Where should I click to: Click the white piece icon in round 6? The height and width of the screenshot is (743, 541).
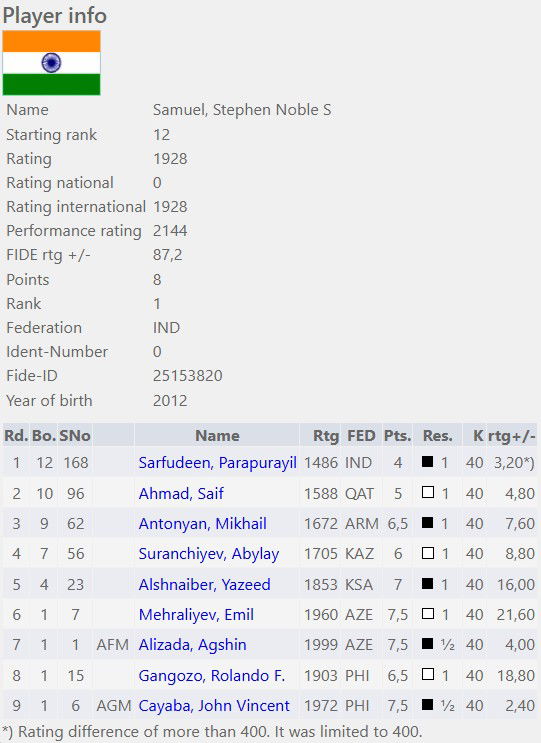tap(428, 613)
